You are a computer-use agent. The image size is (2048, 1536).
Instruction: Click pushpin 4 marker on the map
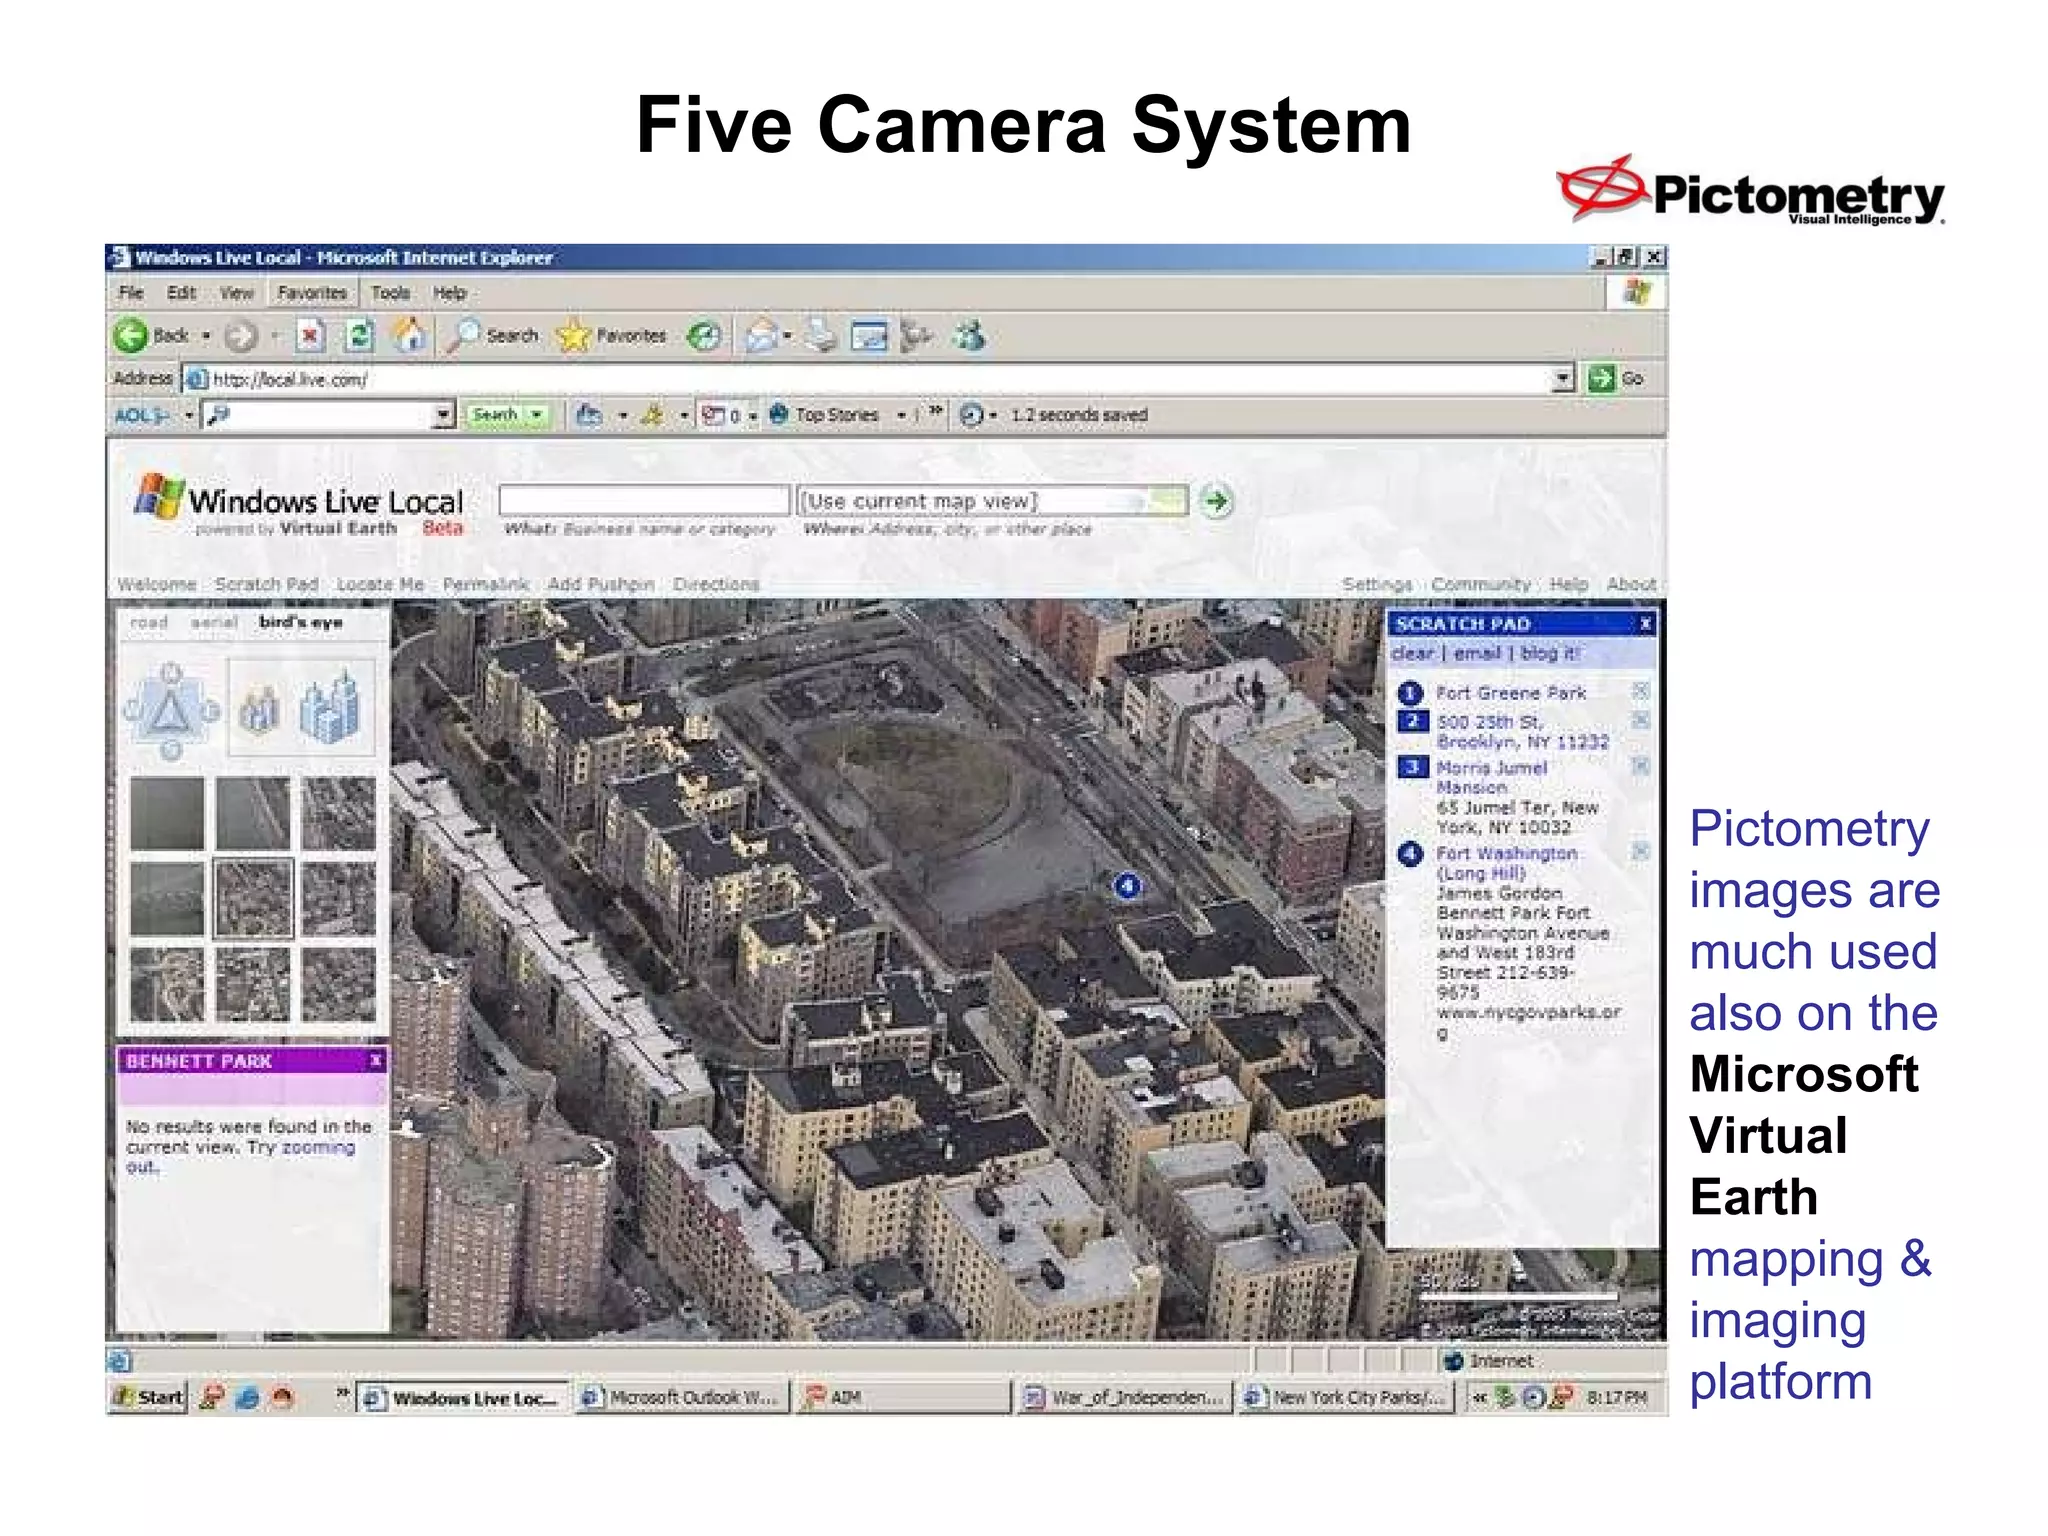[1127, 886]
